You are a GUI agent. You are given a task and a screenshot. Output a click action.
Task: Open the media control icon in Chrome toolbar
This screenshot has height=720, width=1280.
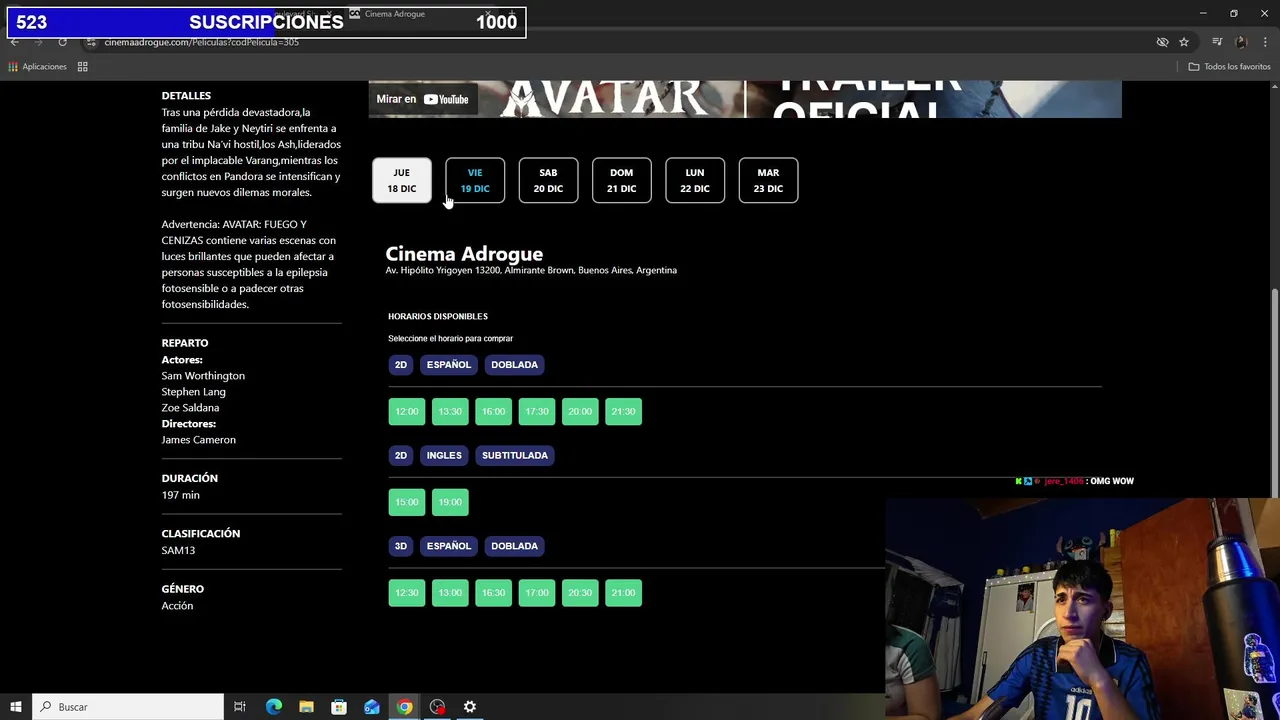click(1217, 42)
